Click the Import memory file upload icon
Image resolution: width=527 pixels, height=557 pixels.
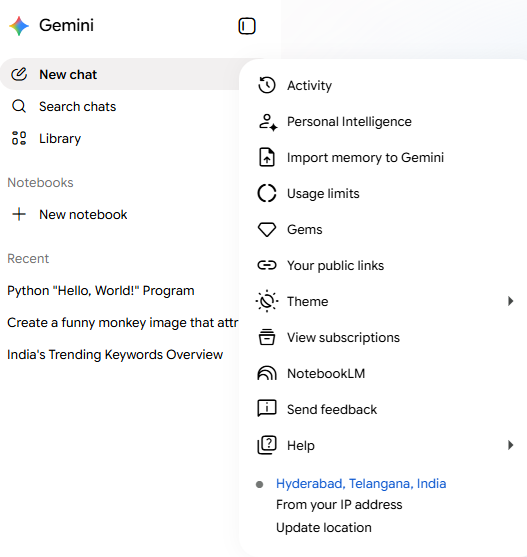(x=267, y=157)
